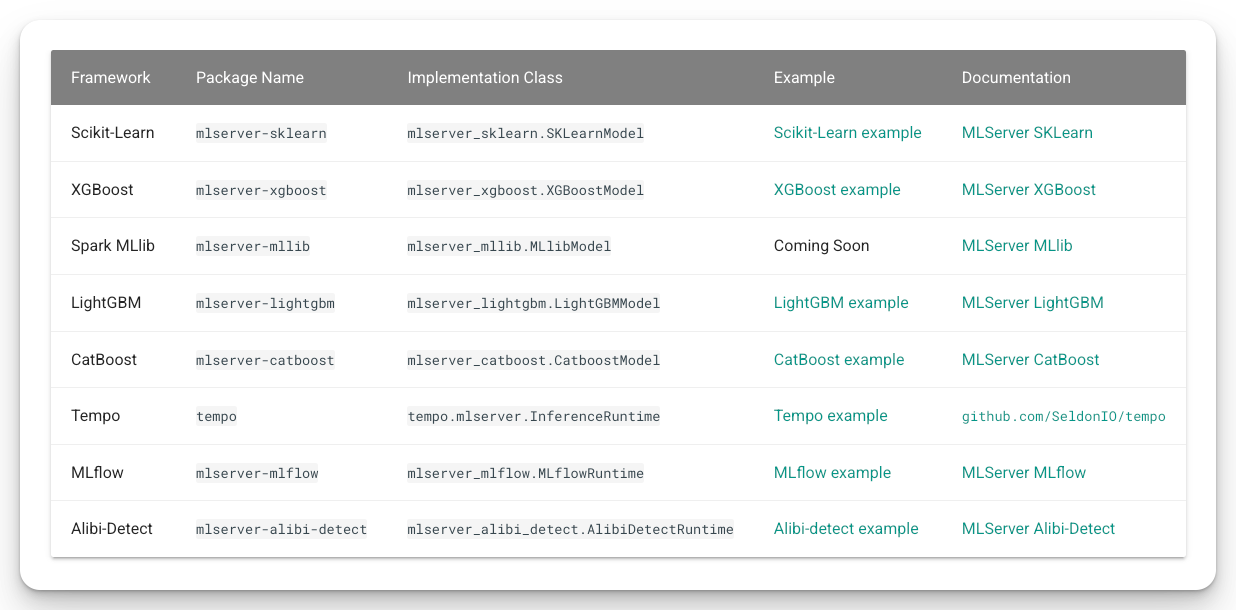
Task: Open the MLServer CatBoost documentation link
Action: [x=1031, y=360]
